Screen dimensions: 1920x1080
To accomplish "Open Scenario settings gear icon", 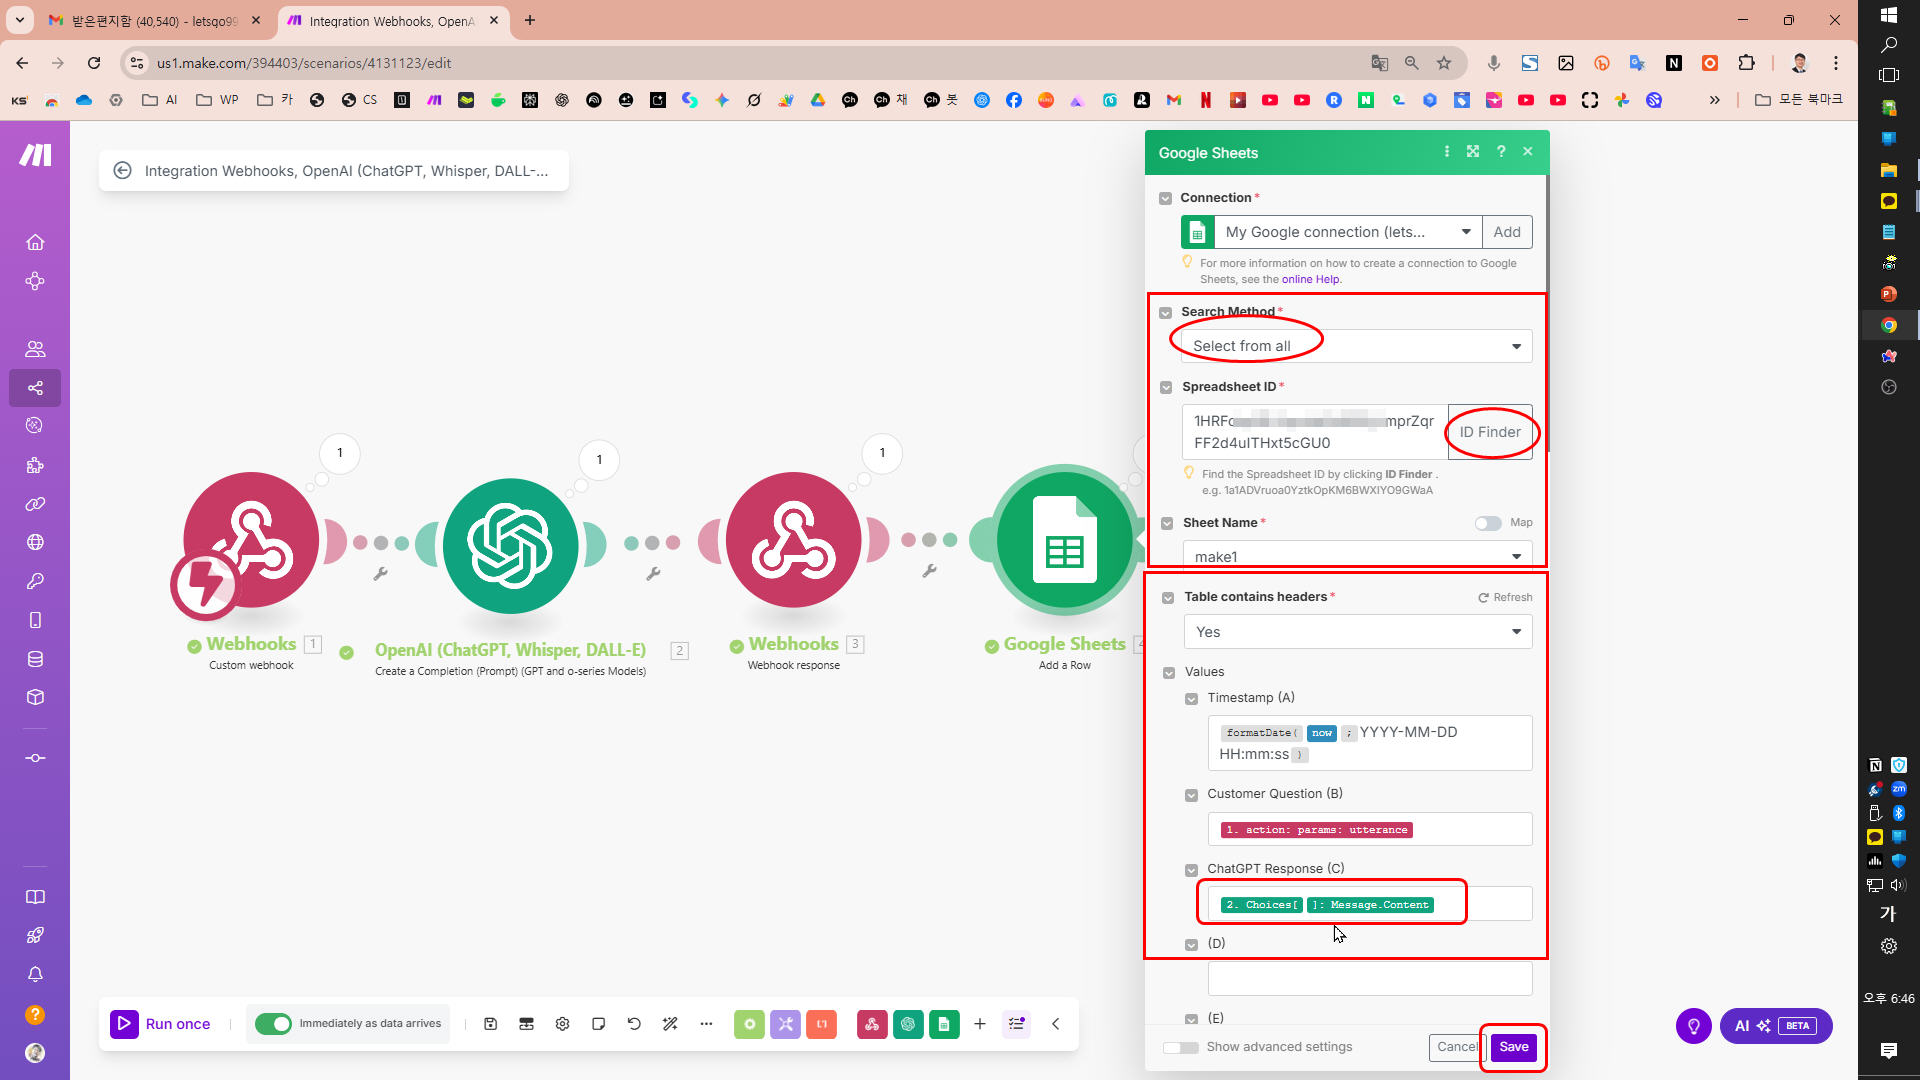I will [563, 1024].
